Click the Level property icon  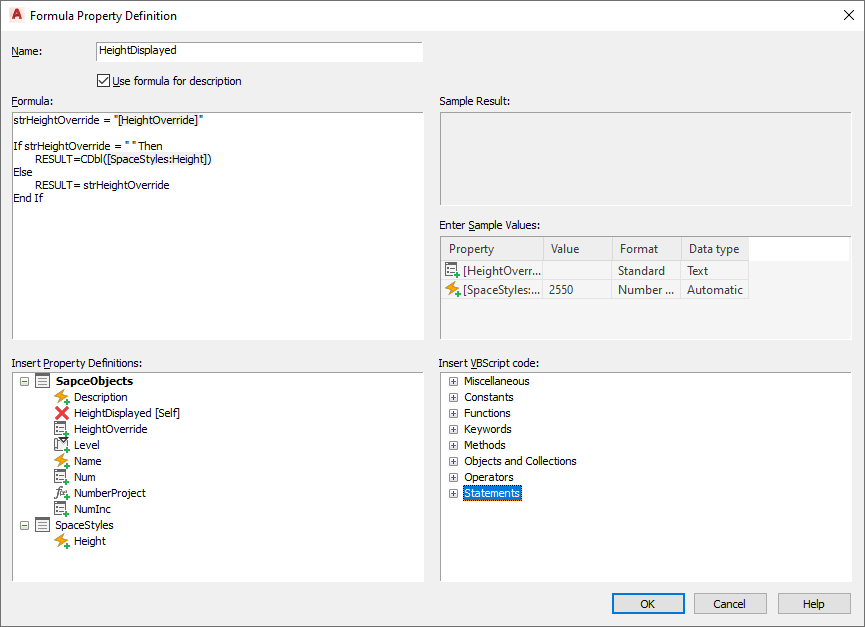[x=61, y=445]
